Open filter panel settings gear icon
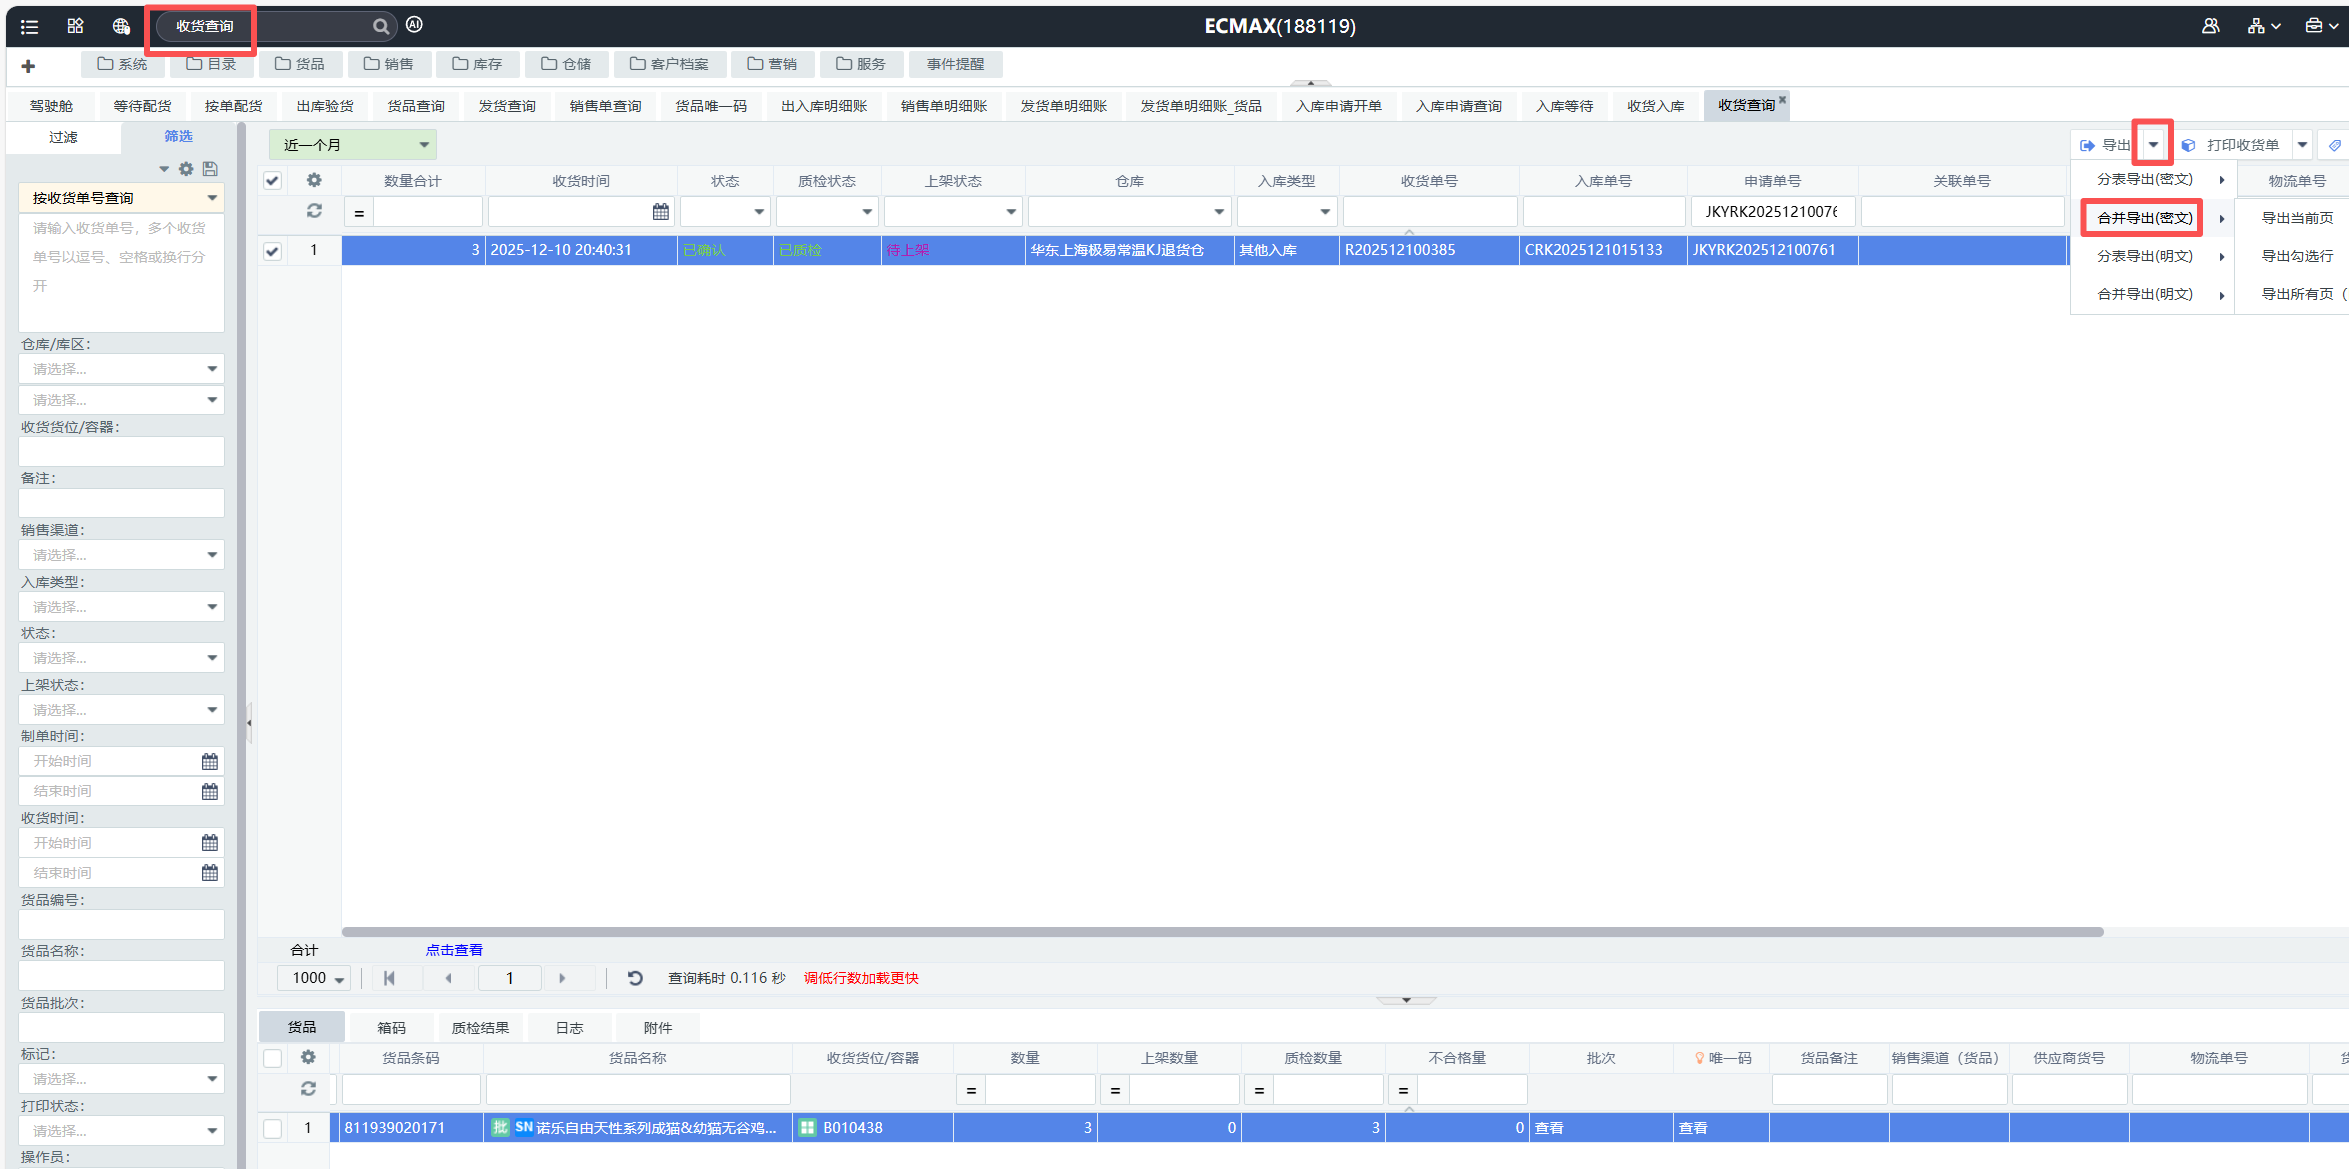 [x=186, y=169]
